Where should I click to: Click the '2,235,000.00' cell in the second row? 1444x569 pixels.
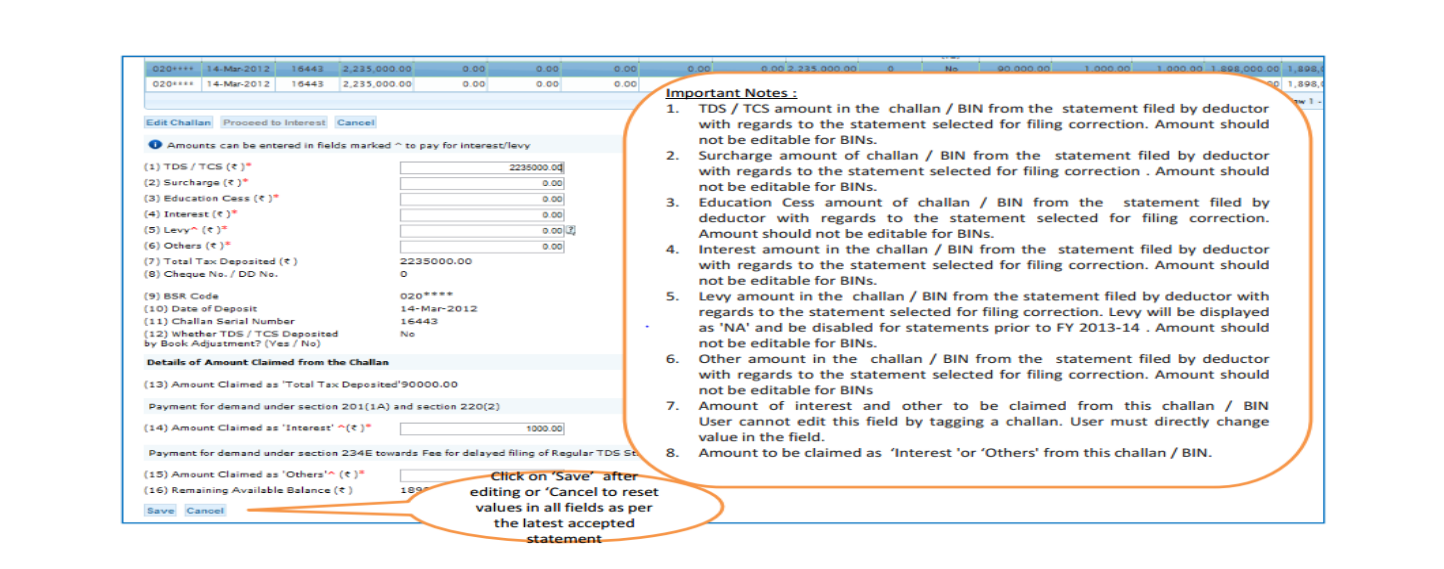coord(378,85)
